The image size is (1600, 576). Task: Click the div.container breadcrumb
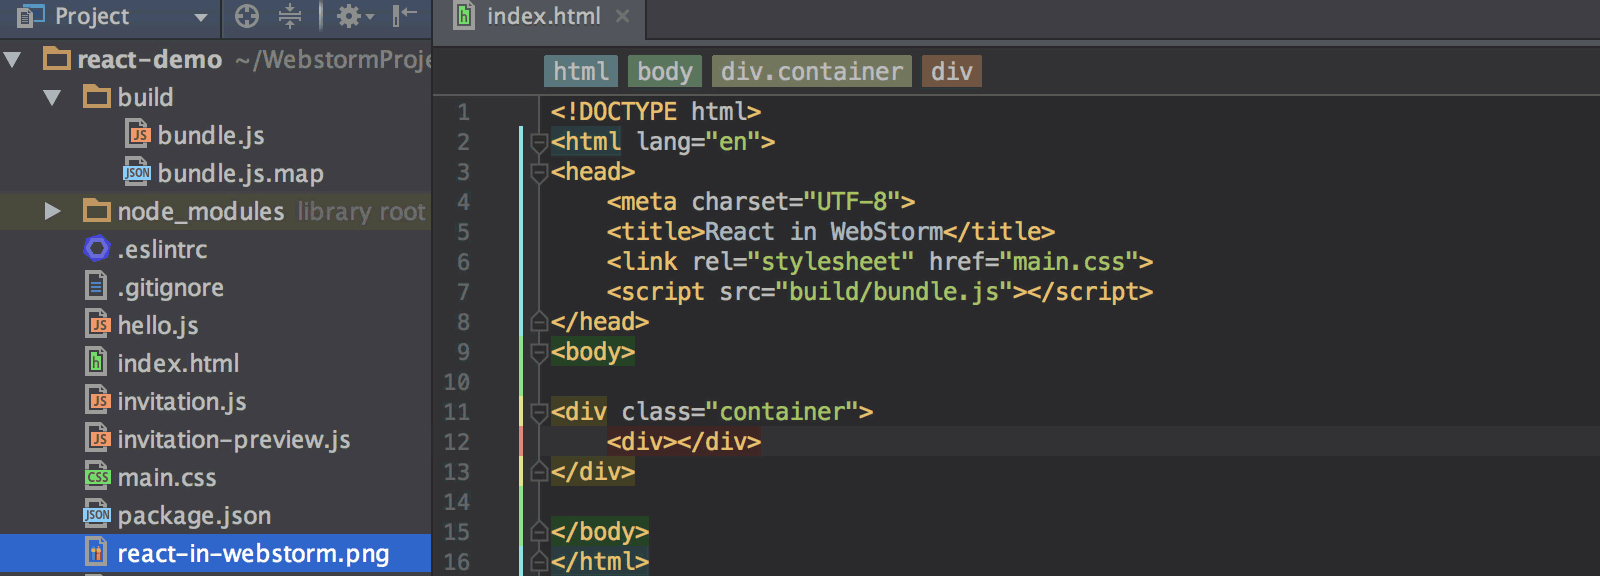812,71
